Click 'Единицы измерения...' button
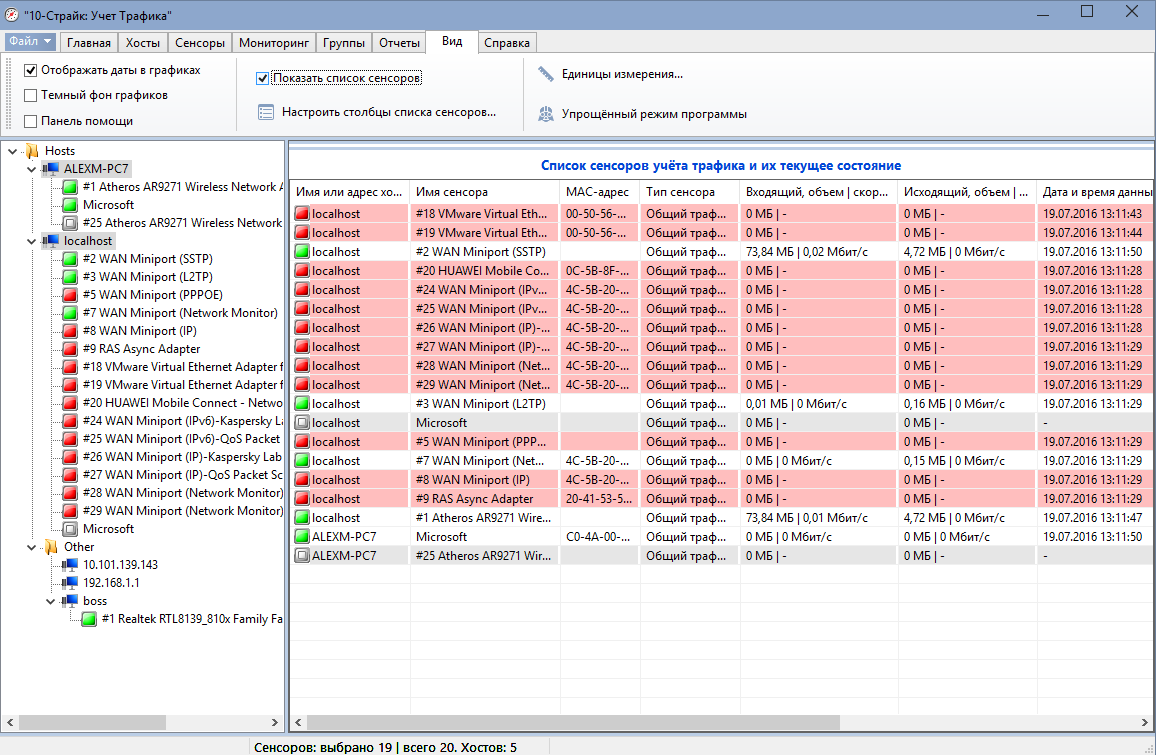1156x755 pixels. pos(610,74)
